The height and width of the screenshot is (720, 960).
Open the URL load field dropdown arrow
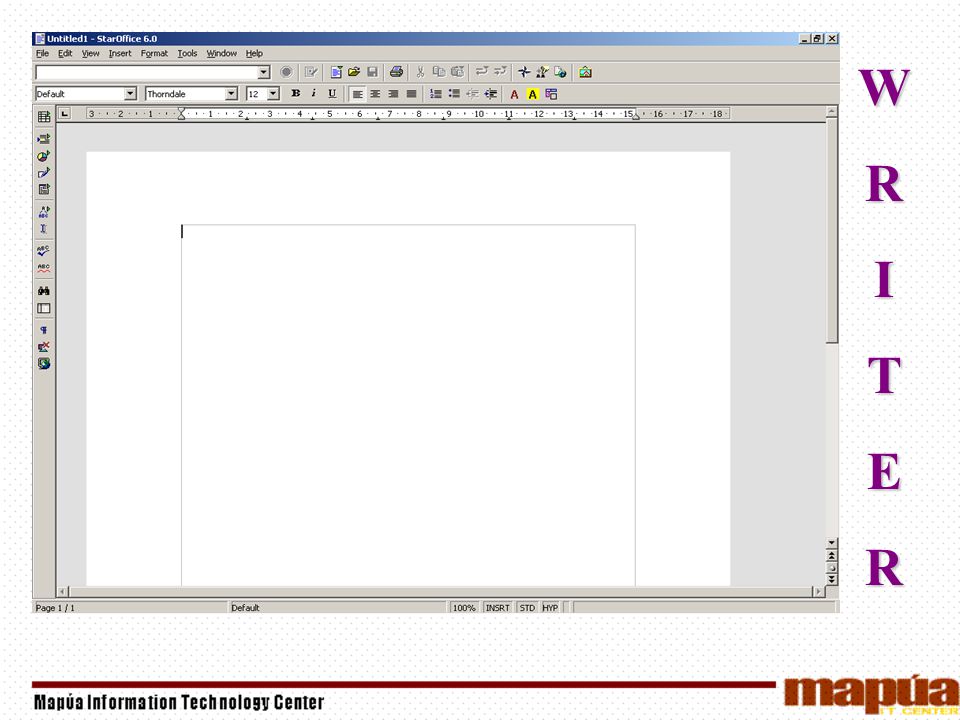click(263, 72)
